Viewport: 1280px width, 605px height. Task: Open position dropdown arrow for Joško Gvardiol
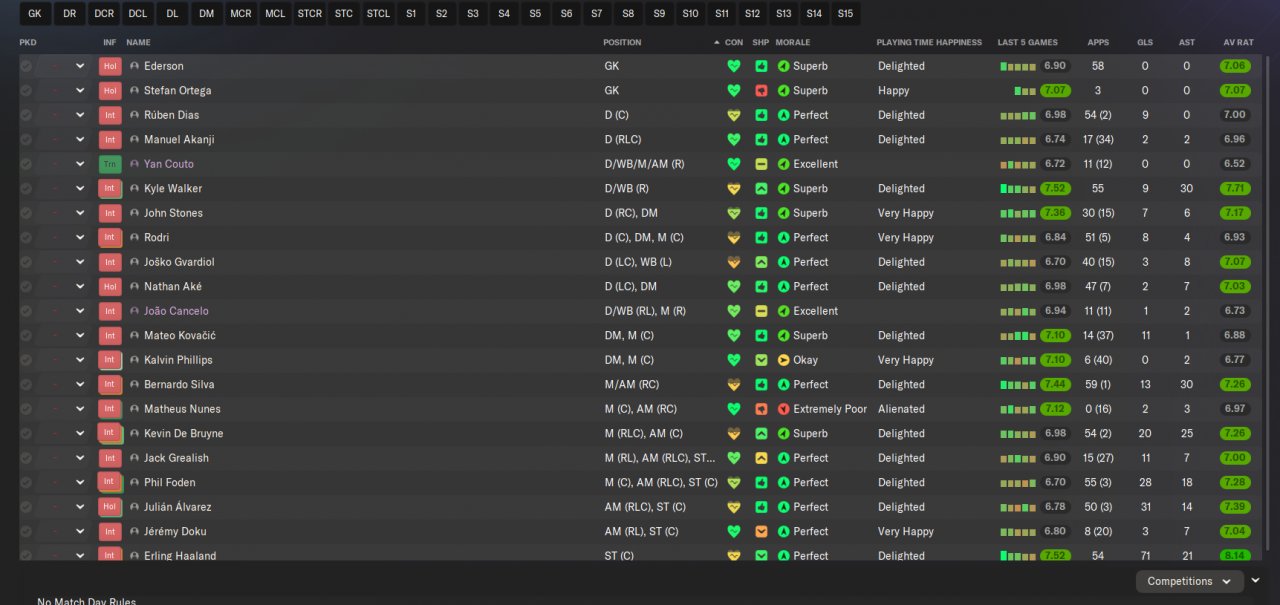pyautogui.click(x=80, y=262)
